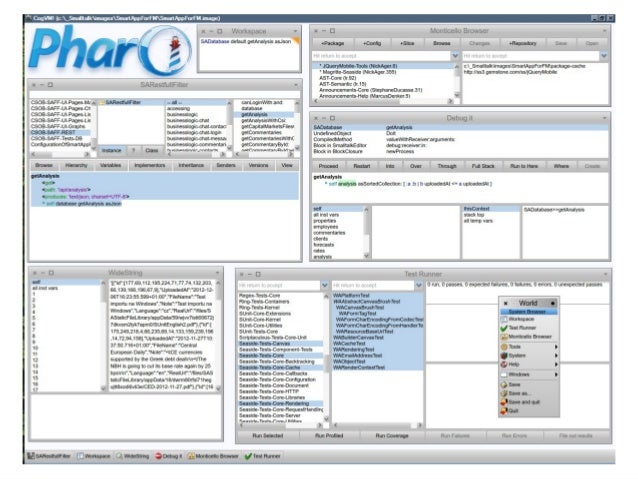The width and height of the screenshot is (638, 479).
Task: Click the WideString value pane vertical scrollbar
Action: [218, 336]
